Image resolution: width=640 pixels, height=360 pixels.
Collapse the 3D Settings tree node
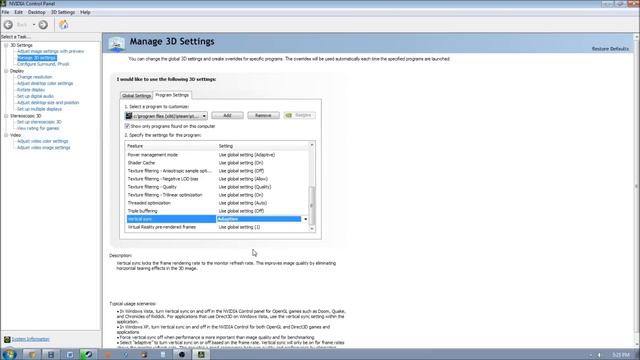click(x=6, y=45)
